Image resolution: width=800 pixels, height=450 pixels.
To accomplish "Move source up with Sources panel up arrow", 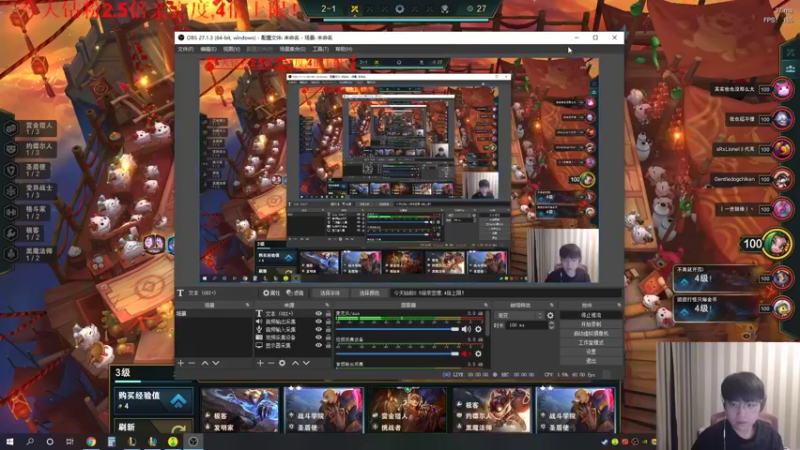I will point(295,363).
